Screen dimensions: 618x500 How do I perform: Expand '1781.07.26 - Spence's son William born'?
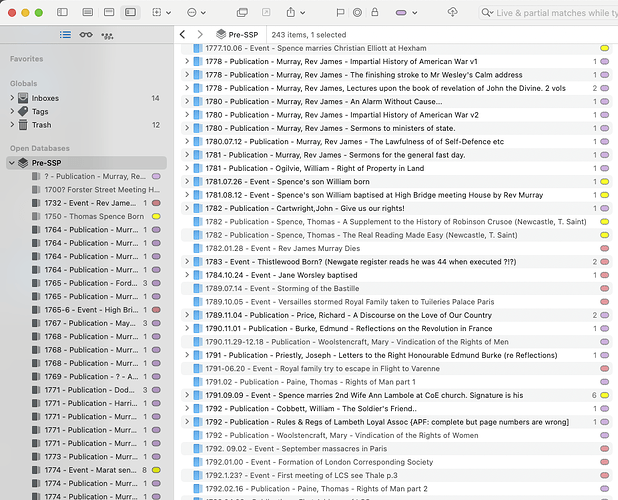point(187,181)
